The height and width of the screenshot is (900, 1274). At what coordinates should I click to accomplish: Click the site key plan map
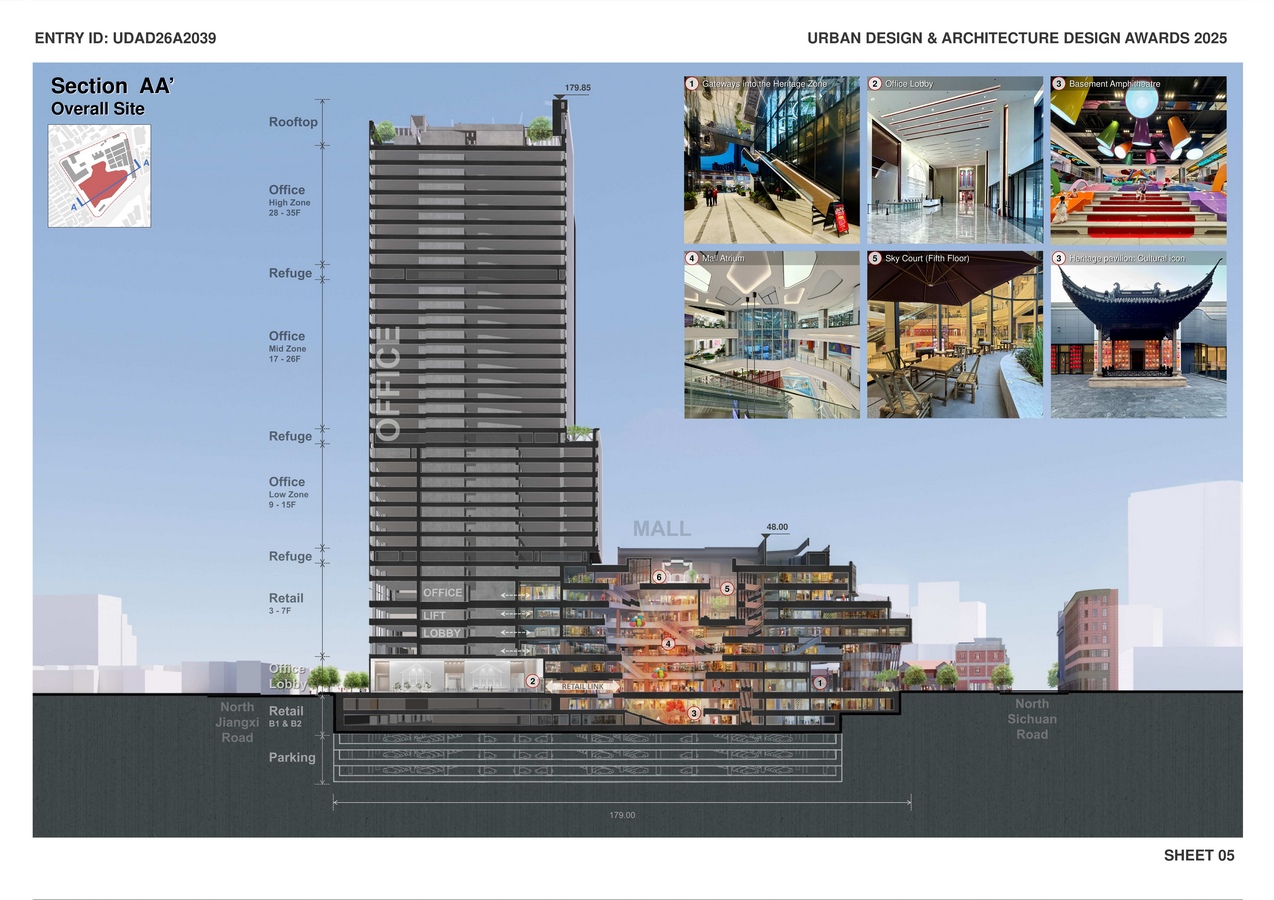[x=99, y=175]
